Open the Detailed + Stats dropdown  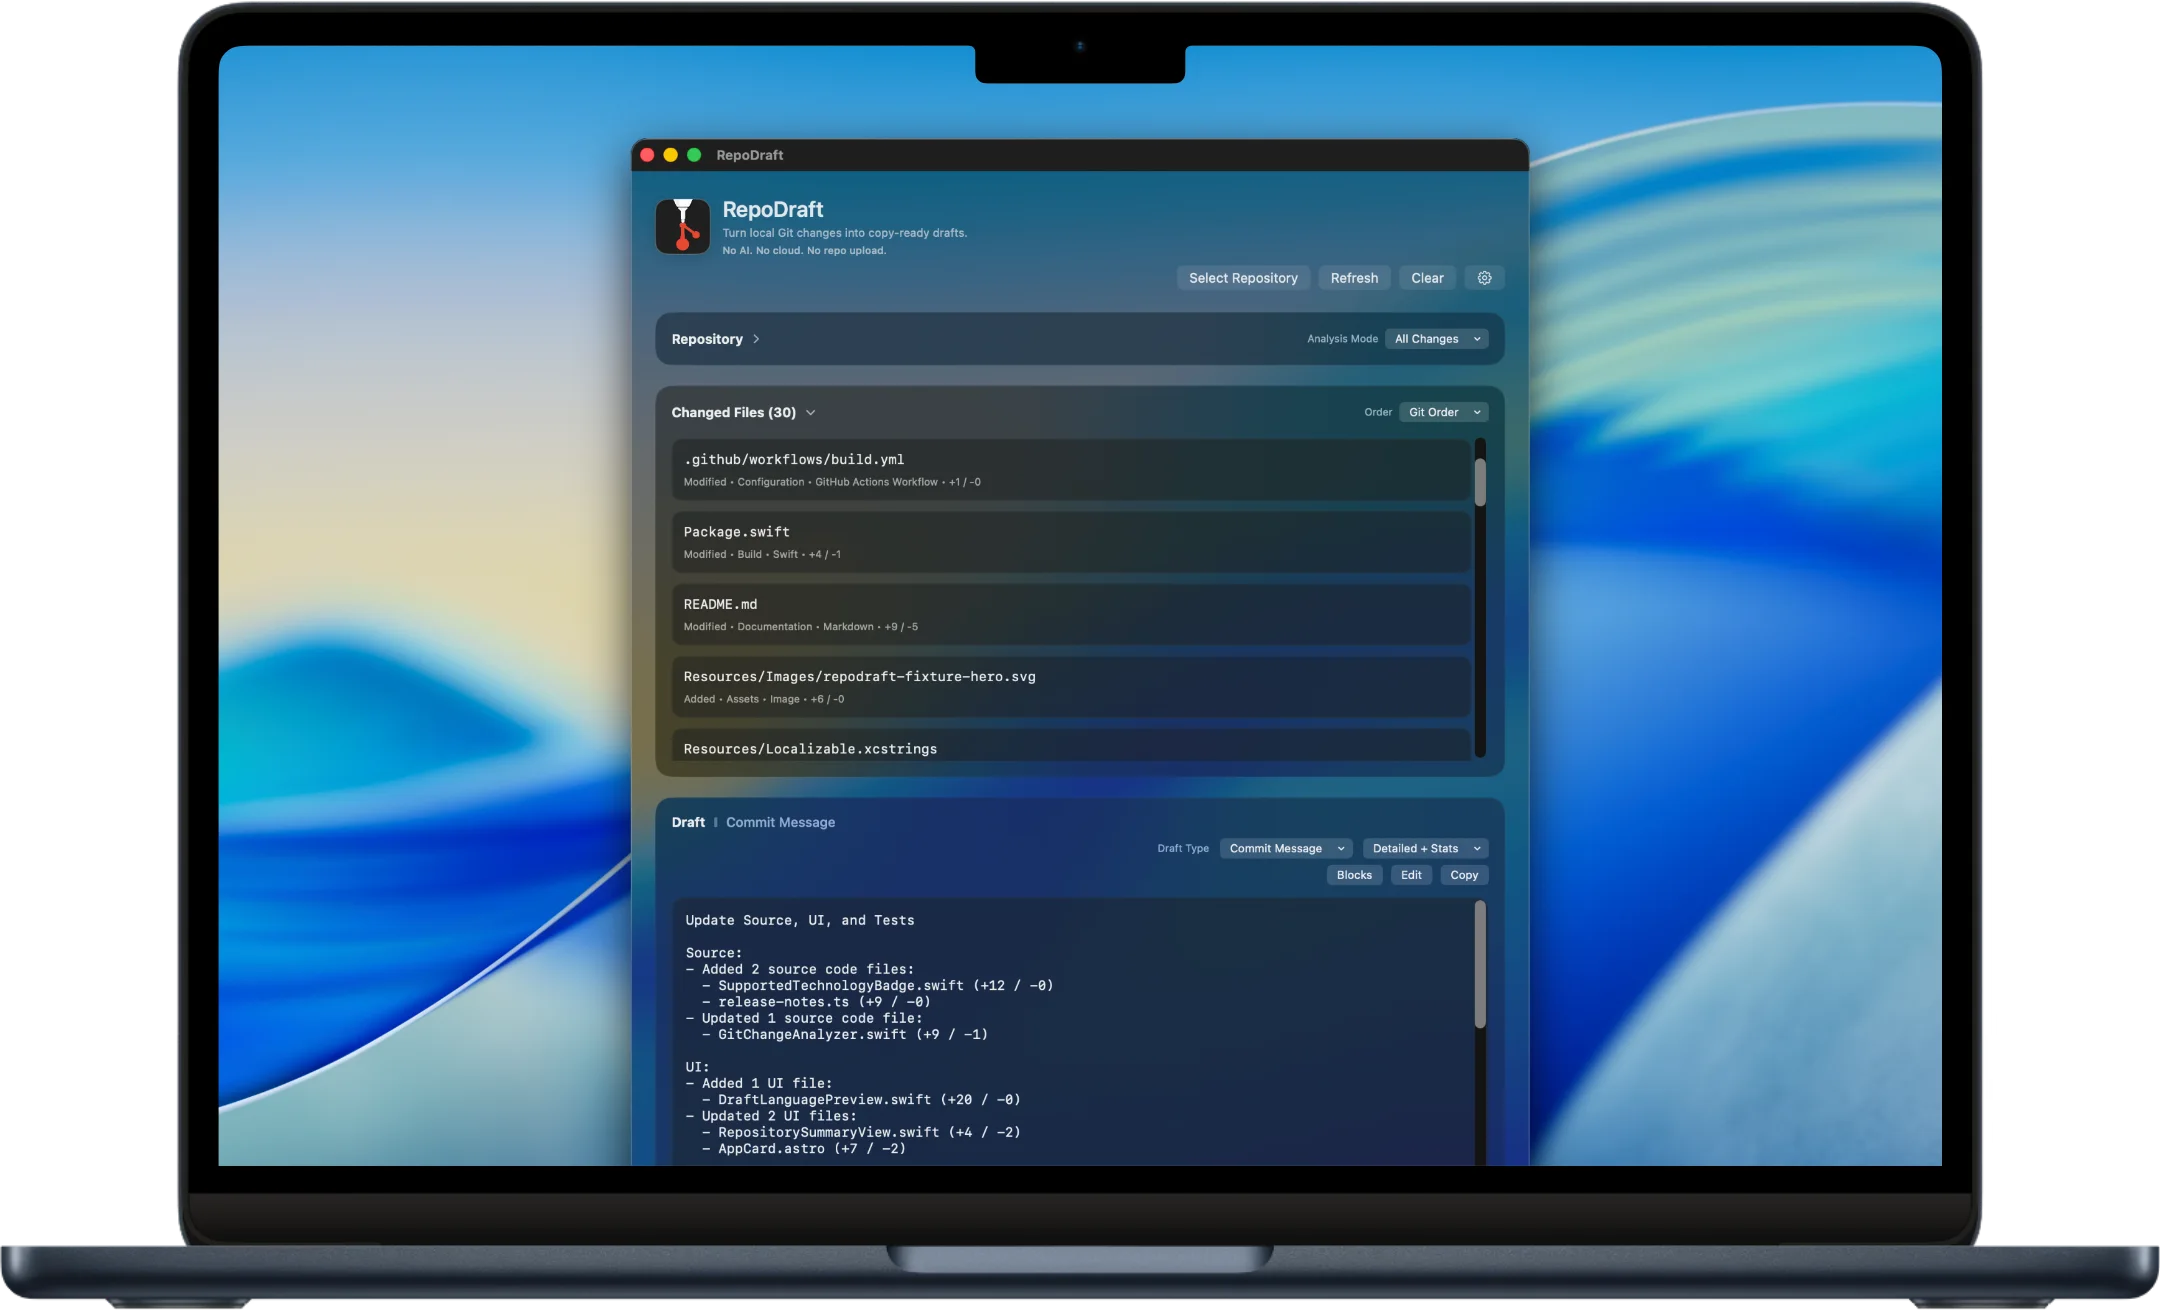[x=1426, y=848]
